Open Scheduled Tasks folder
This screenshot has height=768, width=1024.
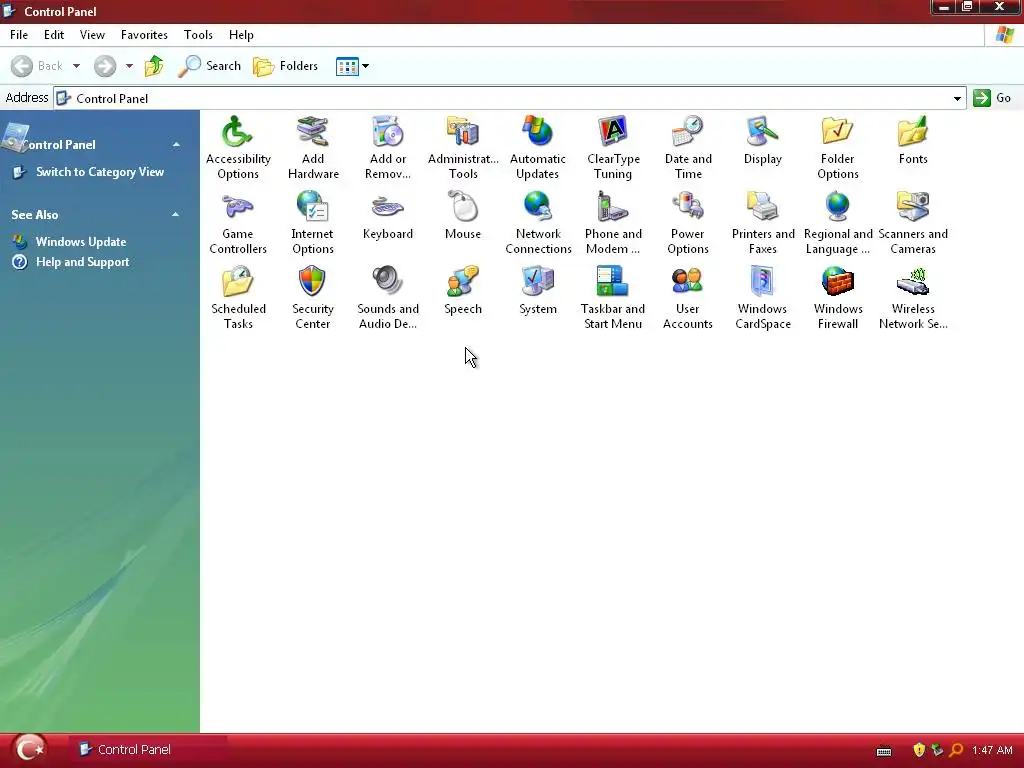point(238,298)
